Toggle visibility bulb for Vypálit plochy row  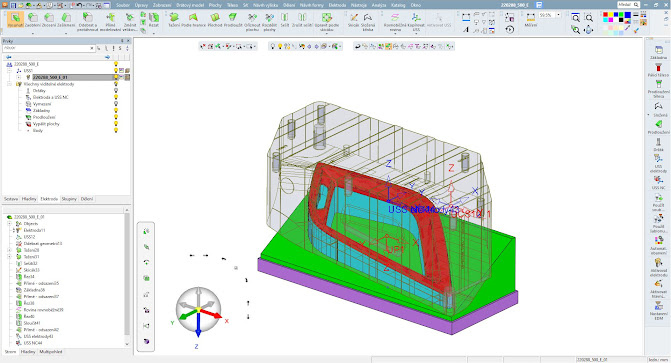pos(116,124)
